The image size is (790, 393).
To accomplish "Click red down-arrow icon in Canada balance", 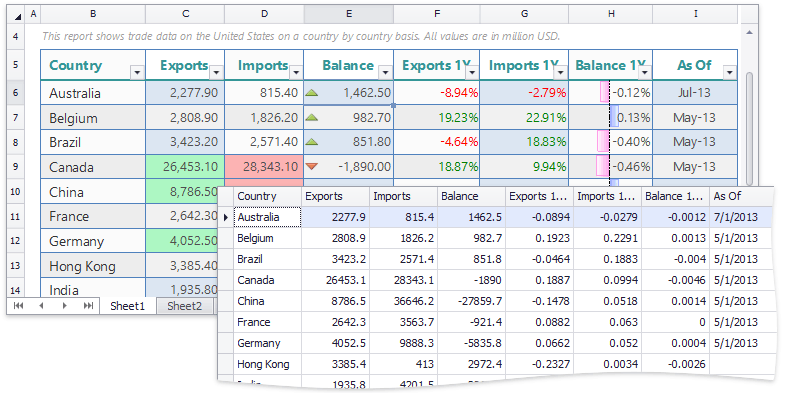I will click(312, 166).
